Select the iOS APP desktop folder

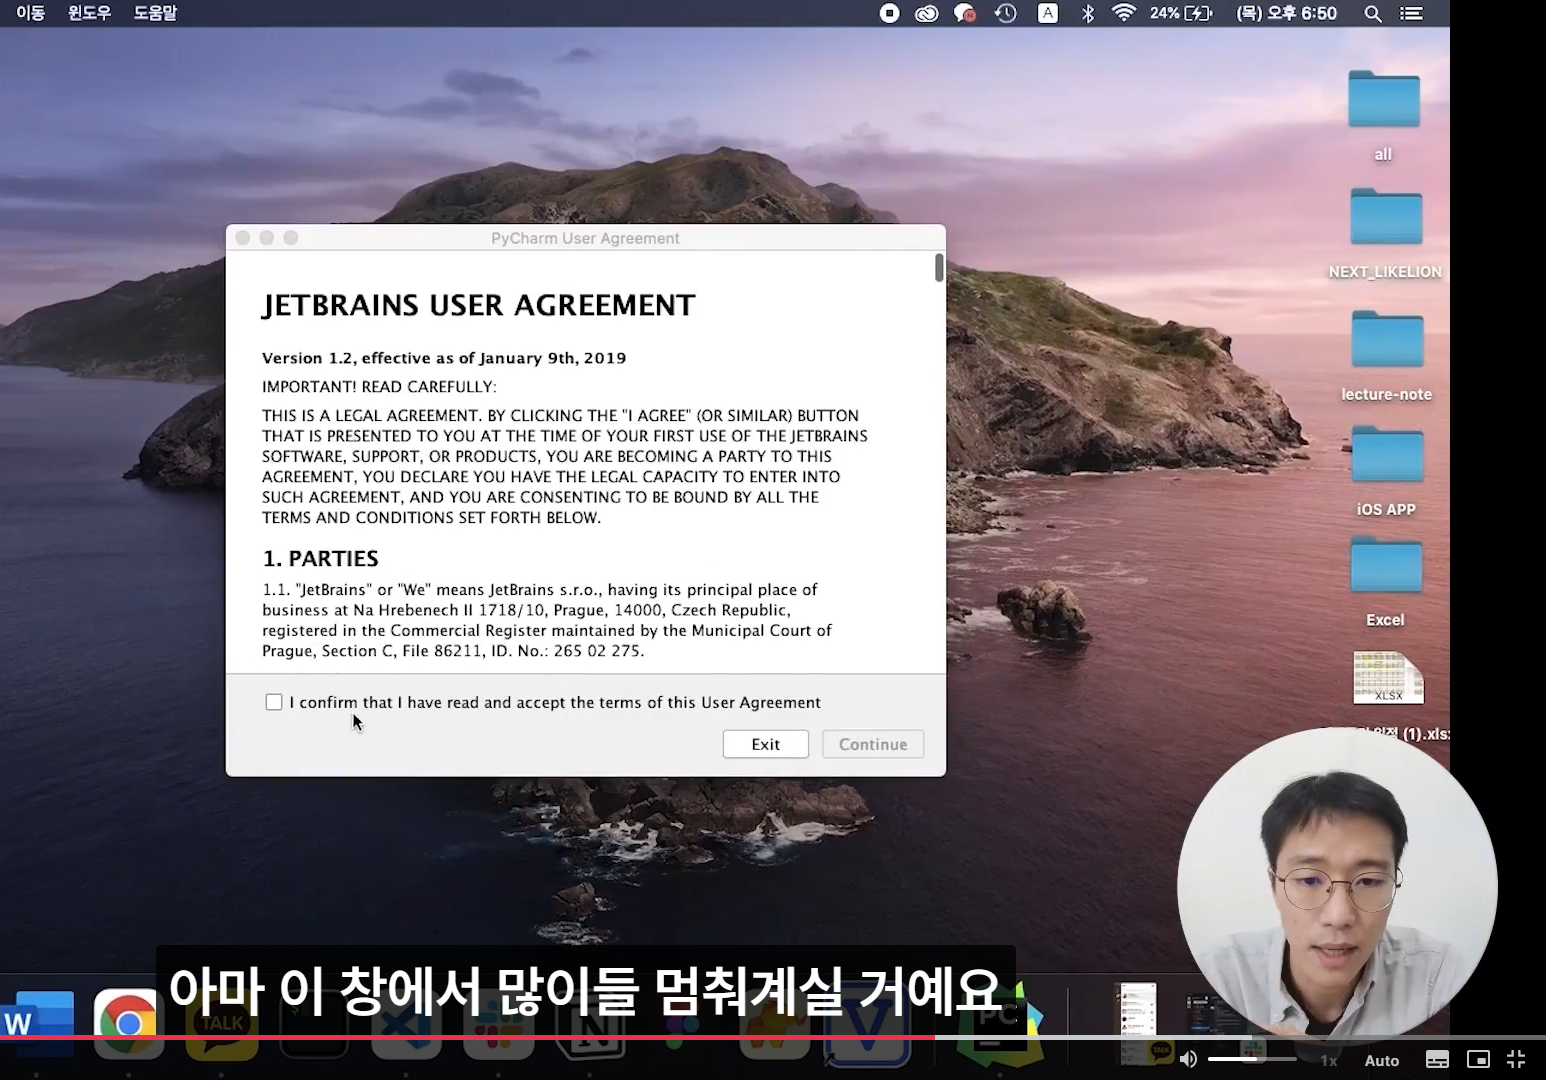1387,455
